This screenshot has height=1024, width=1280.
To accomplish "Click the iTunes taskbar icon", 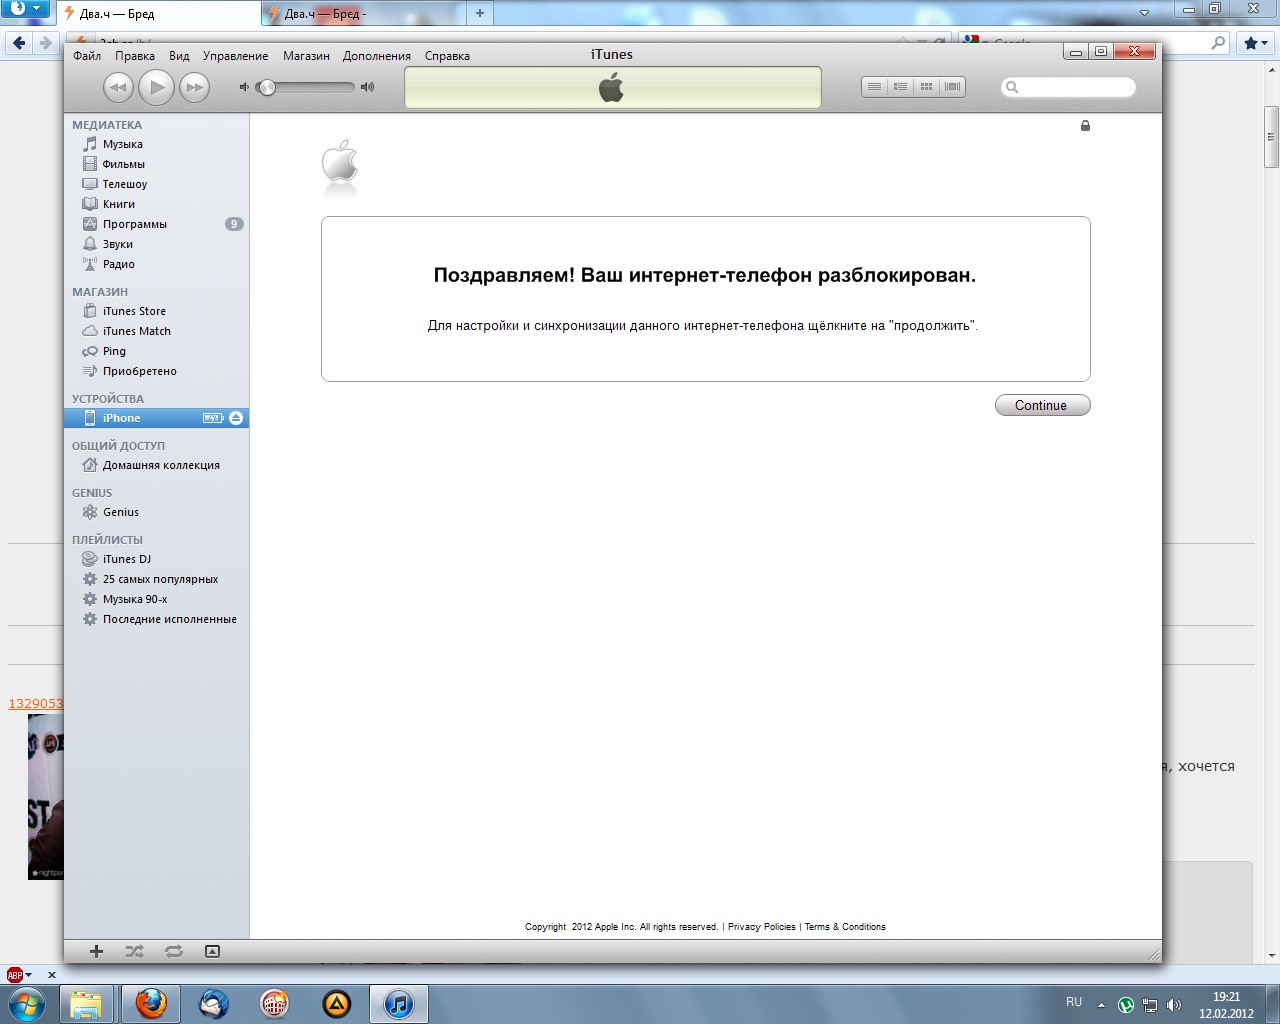I will [x=399, y=1003].
